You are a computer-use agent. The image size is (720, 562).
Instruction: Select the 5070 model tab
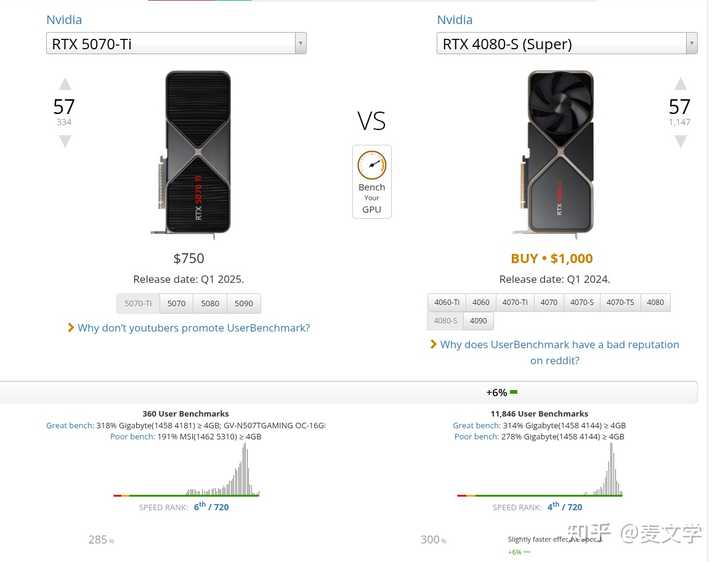click(x=176, y=303)
